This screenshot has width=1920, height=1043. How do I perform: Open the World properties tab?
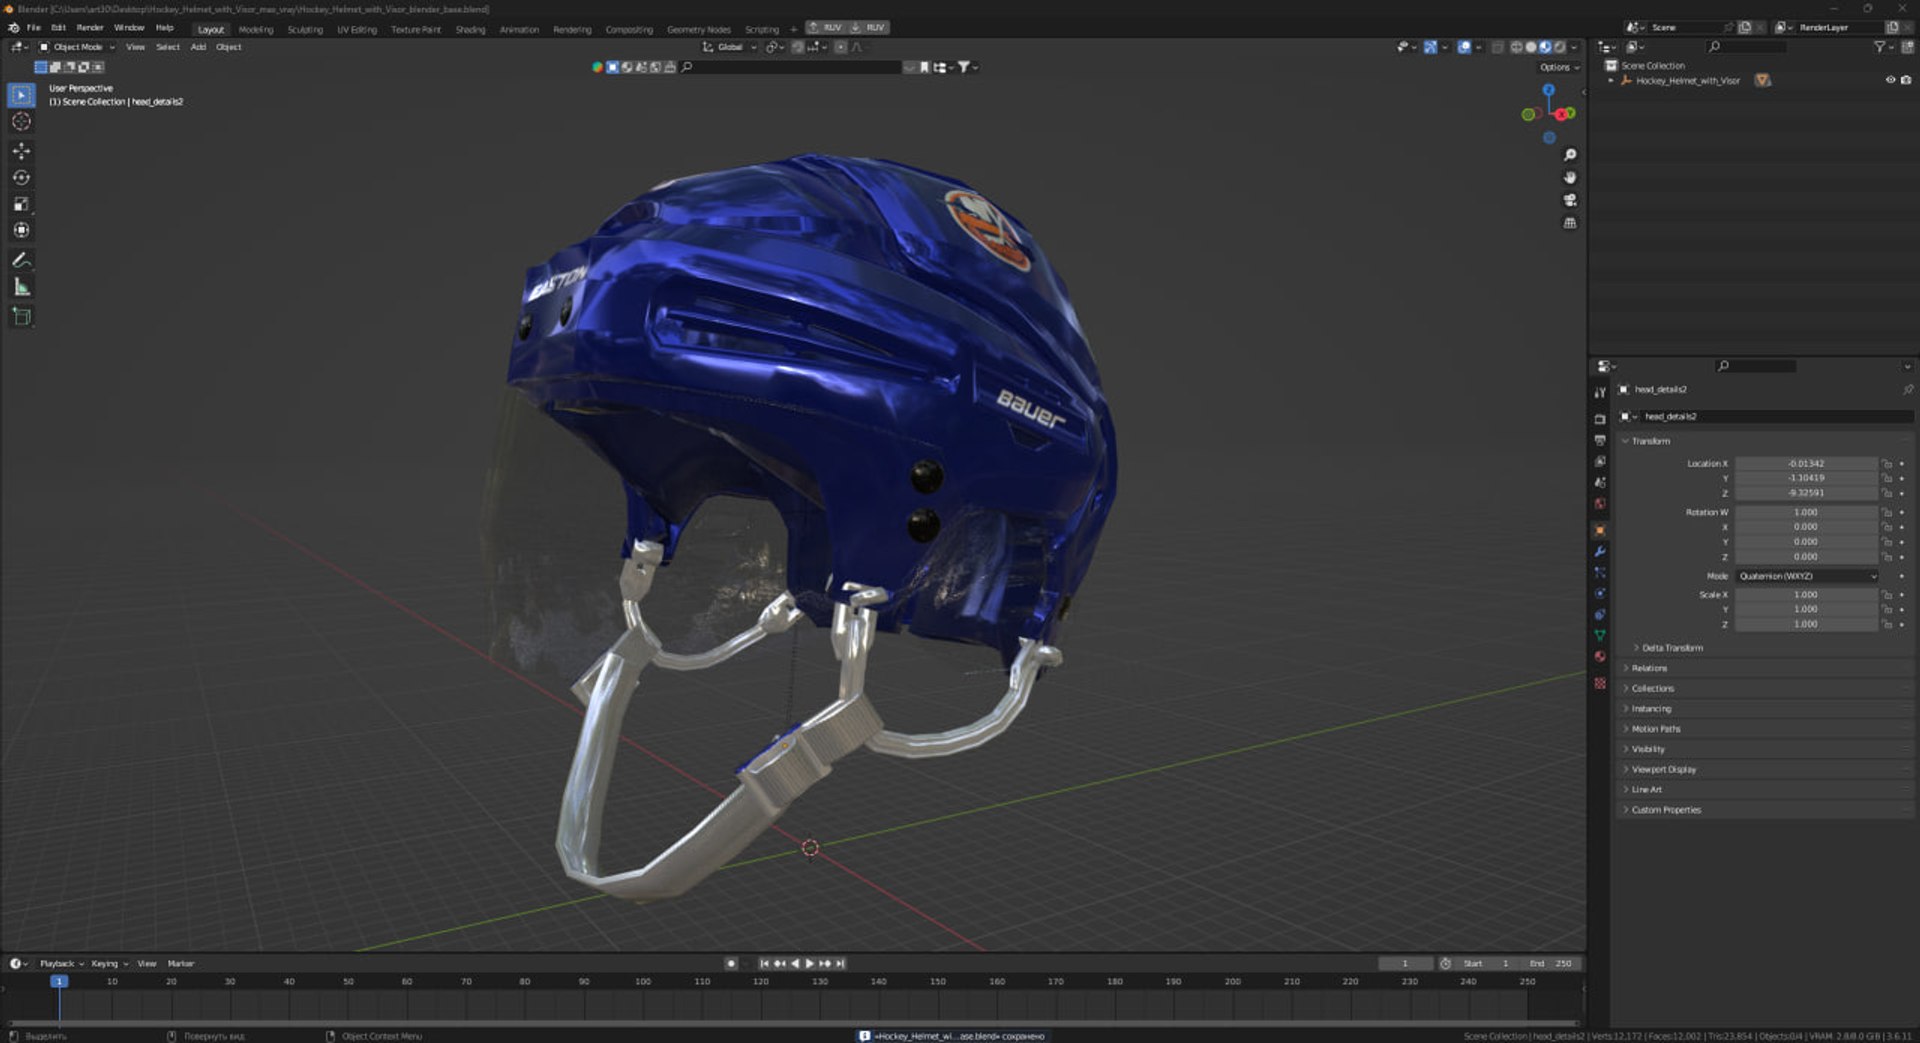pyautogui.click(x=1600, y=503)
